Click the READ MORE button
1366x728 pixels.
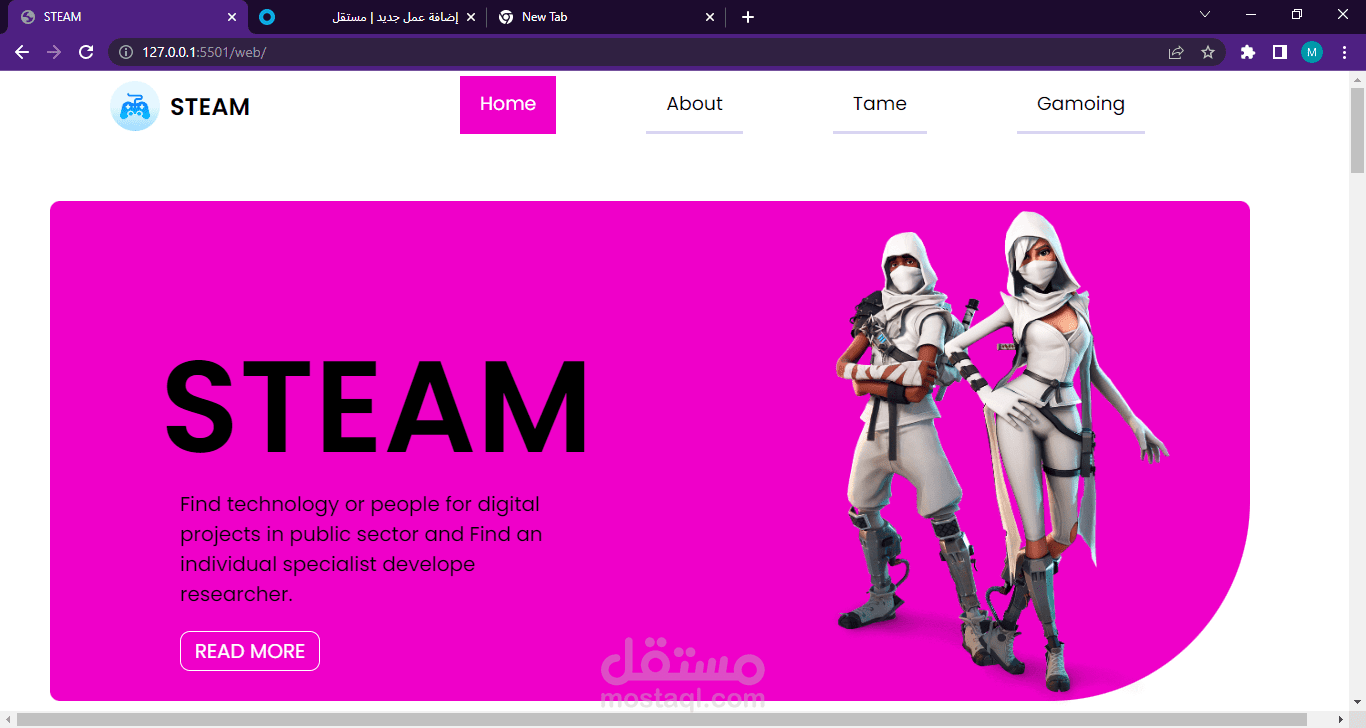pos(250,651)
